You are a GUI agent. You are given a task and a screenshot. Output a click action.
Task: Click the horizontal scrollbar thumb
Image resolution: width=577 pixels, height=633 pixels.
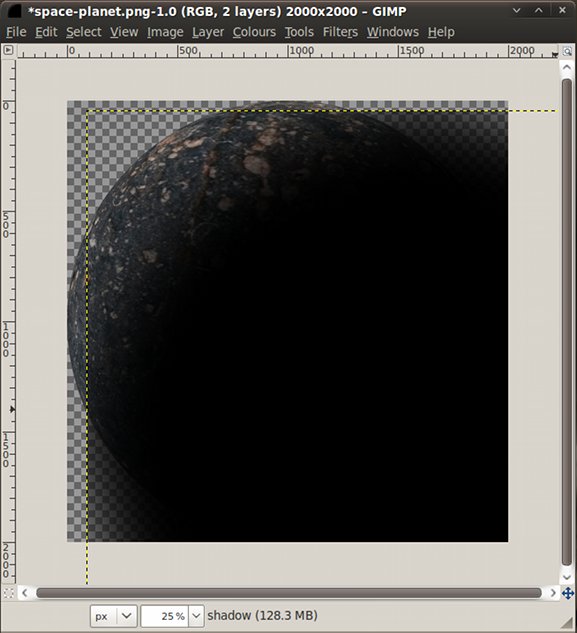click(289, 593)
